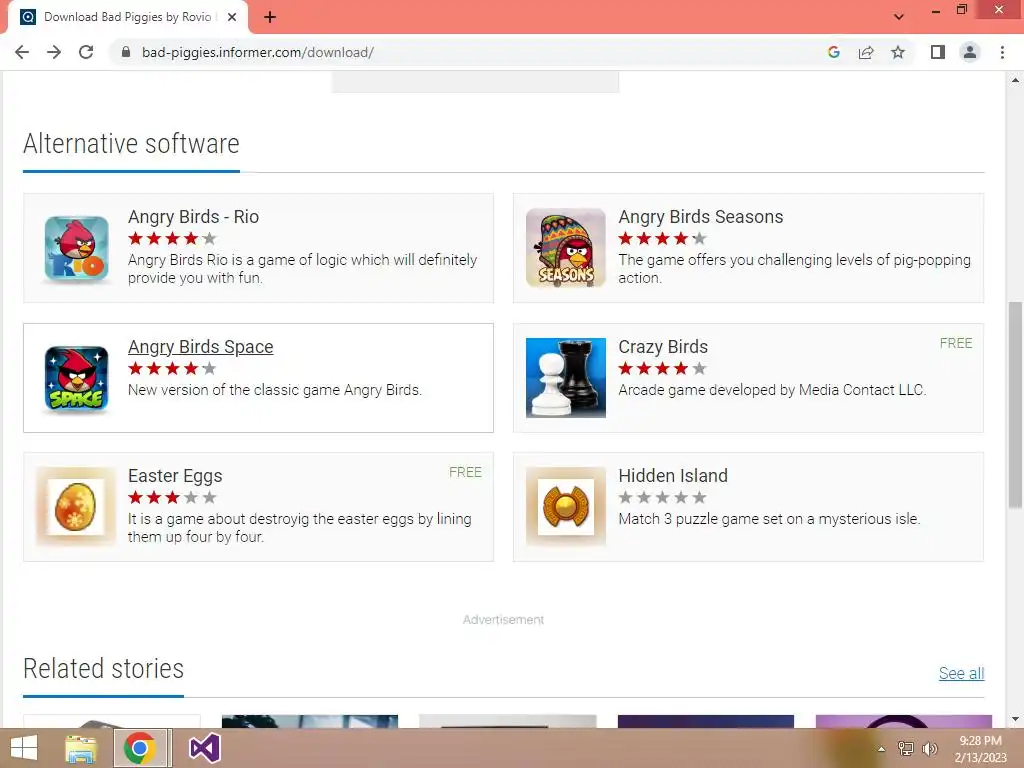
Task: Open volume speaker tray icon
Action: click(929, 748)
